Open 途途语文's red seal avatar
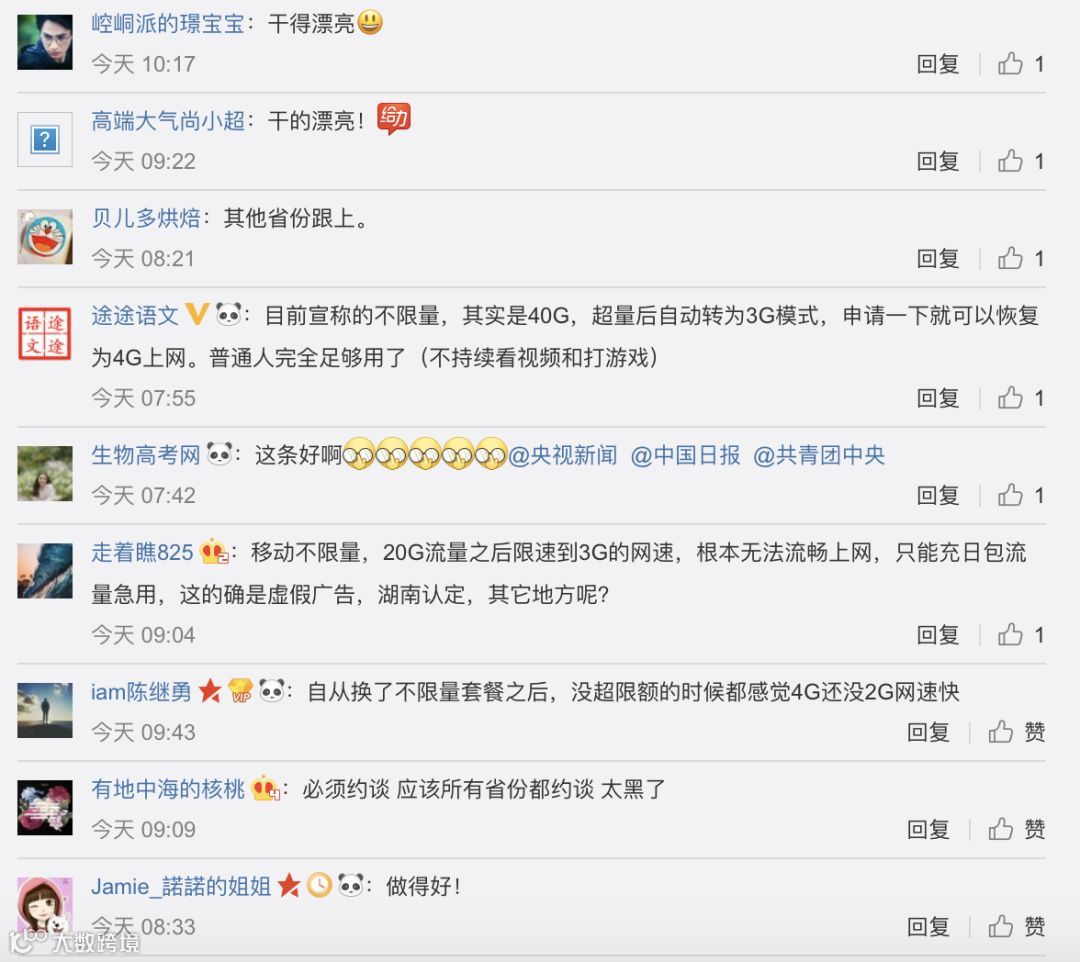This screenshot has height=962, width=1080. pyautogui.click(x=45, y=334)
